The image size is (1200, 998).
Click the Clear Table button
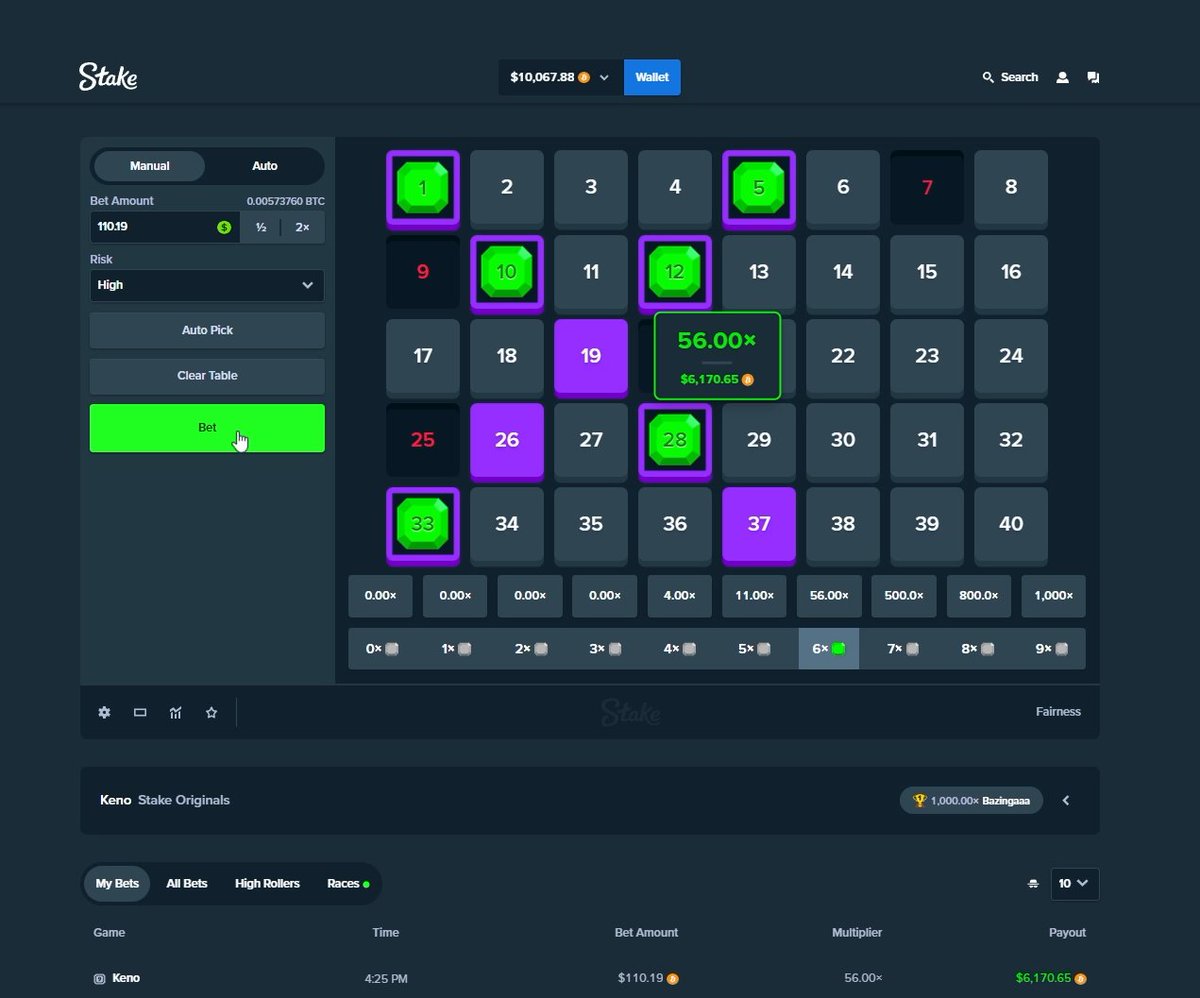pos(207,376)
